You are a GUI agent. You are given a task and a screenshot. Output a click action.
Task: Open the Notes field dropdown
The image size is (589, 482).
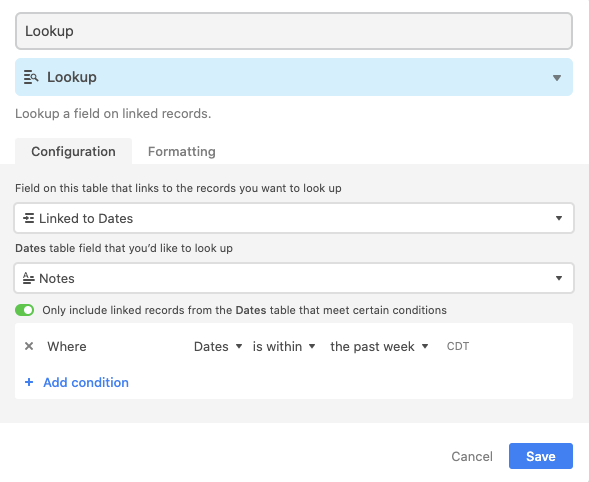click(x=294, y=278)
